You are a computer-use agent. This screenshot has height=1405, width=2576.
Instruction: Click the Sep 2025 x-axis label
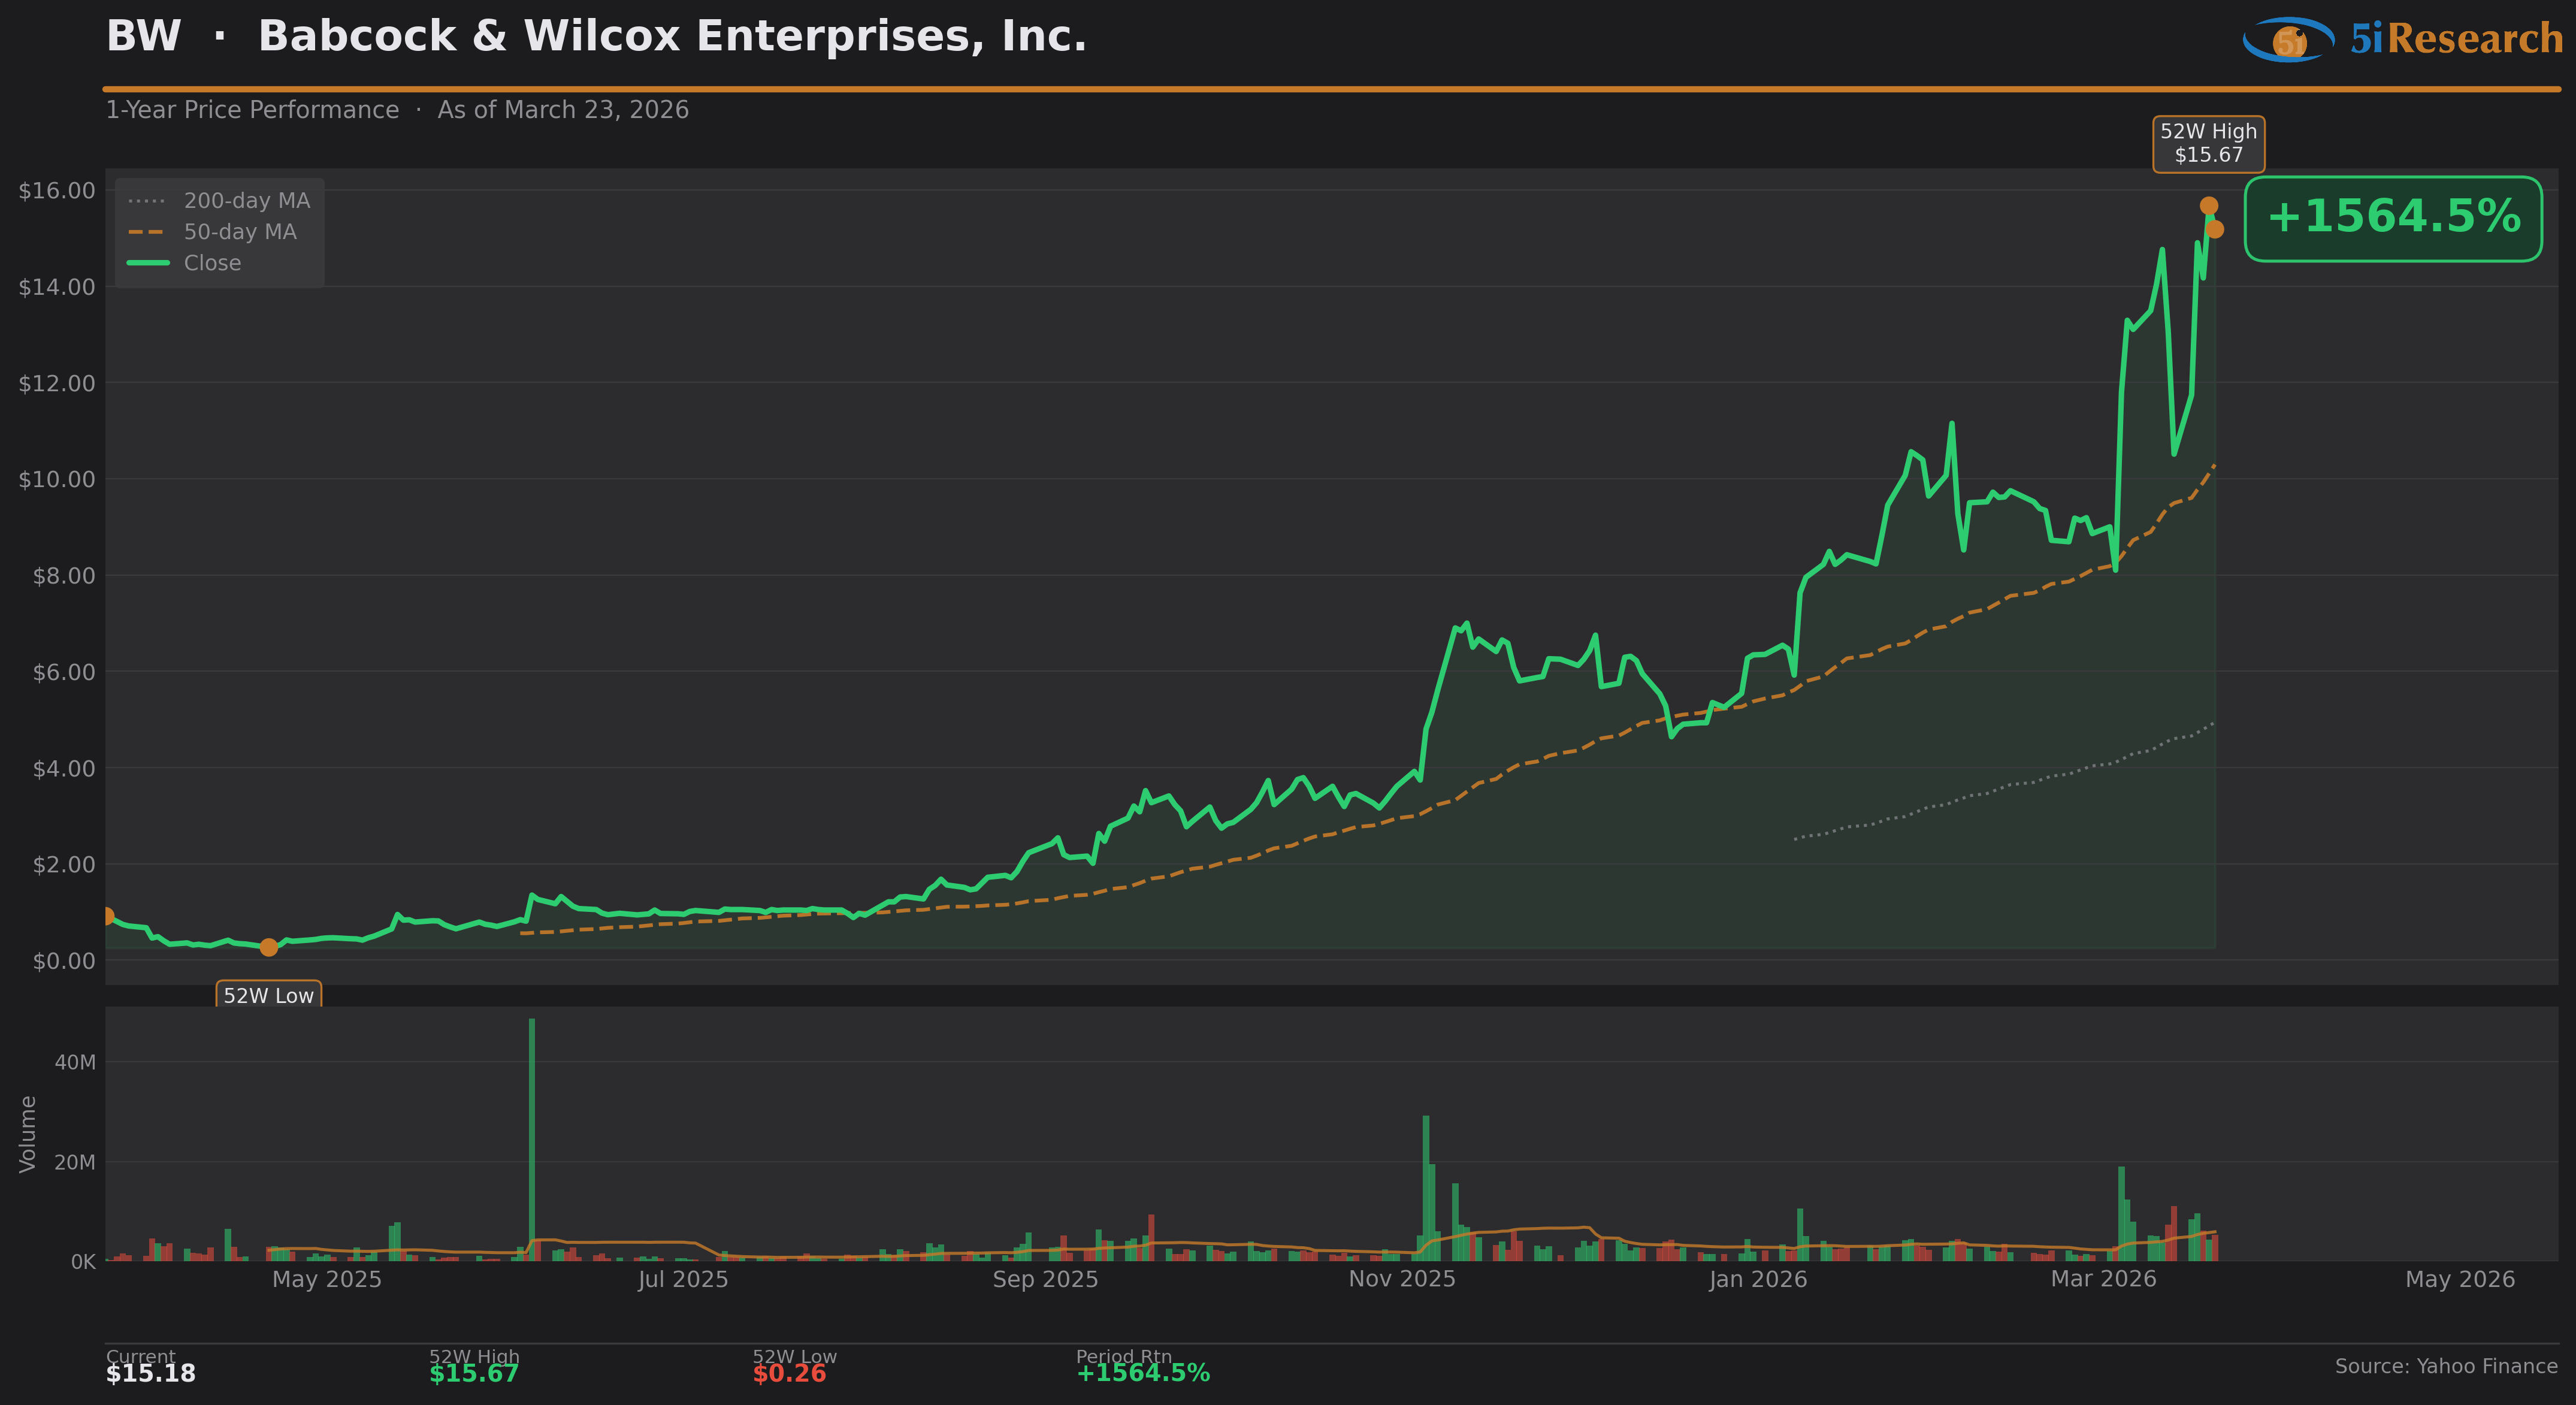pos(1045,1279)
